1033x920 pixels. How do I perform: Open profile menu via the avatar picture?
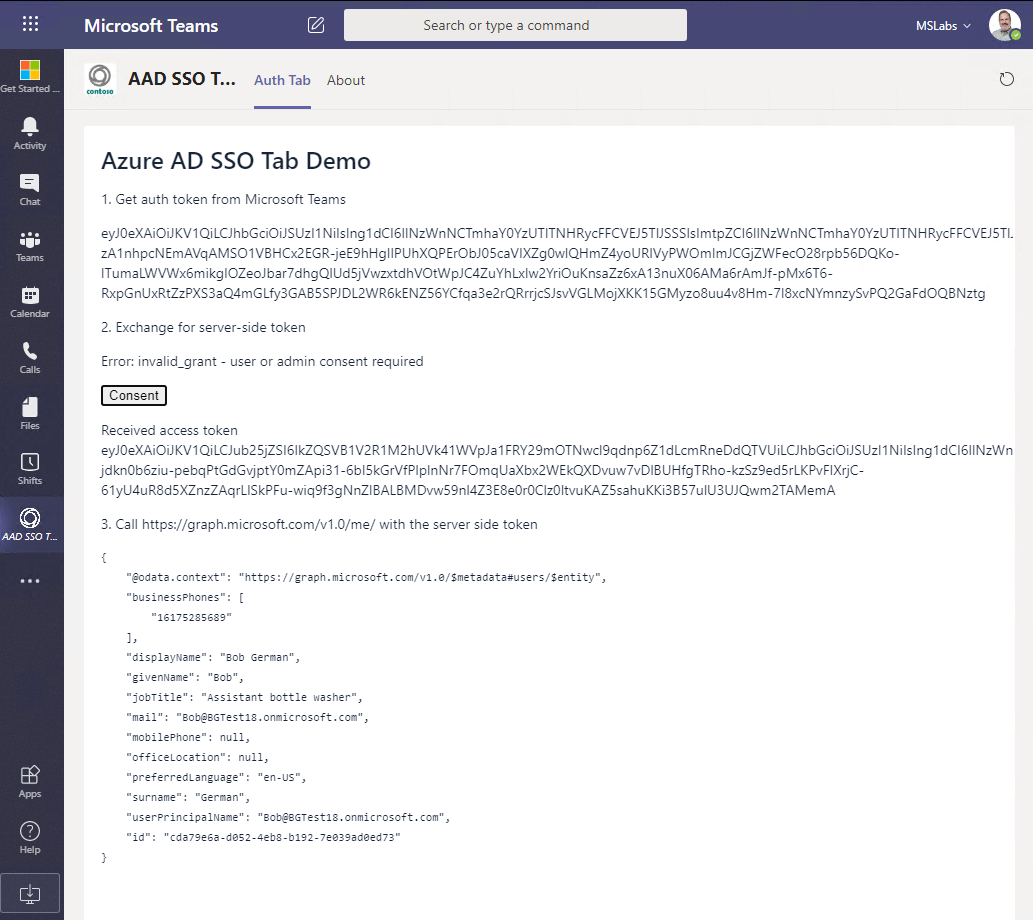[1005, 25]
